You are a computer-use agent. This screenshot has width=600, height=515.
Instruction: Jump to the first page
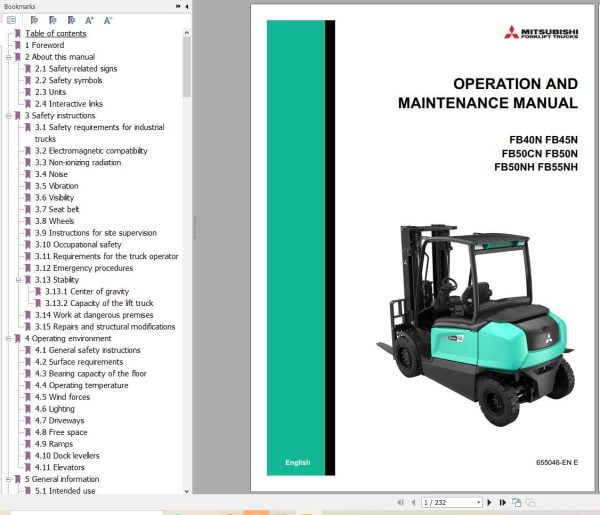click(400, 502)
